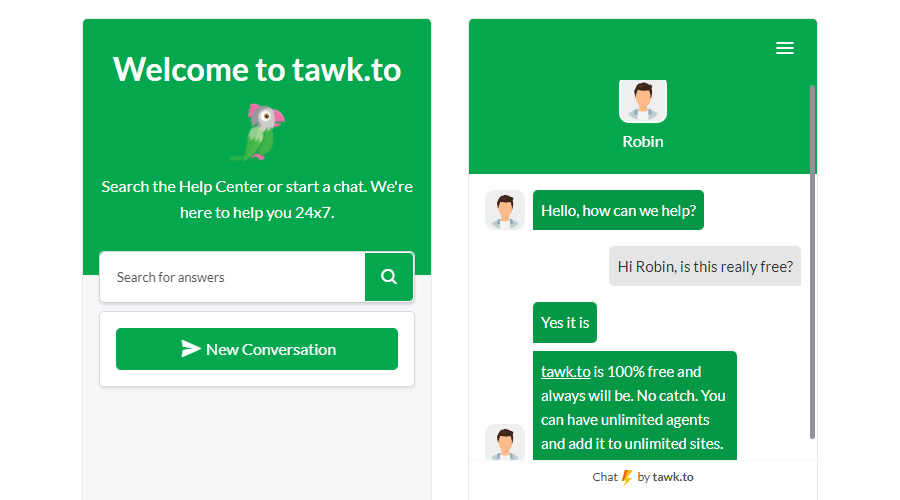The width and height of the screenshot is (900, 500).
Task: Open the hamburger menu in chat header
Action: click(785, 48)
